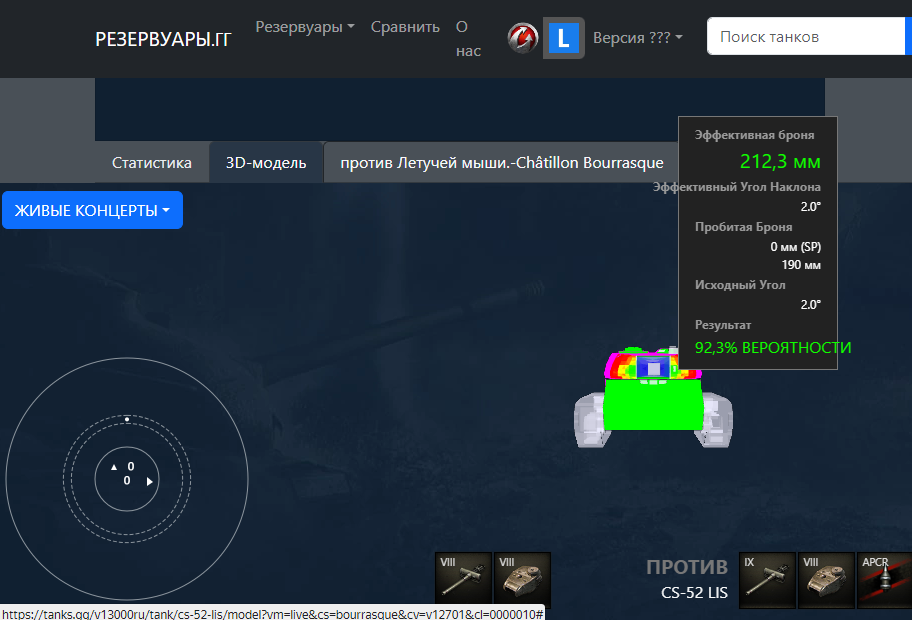Expand the Версия ??? dropdown
912x620 pixels.
pos(637,38)
